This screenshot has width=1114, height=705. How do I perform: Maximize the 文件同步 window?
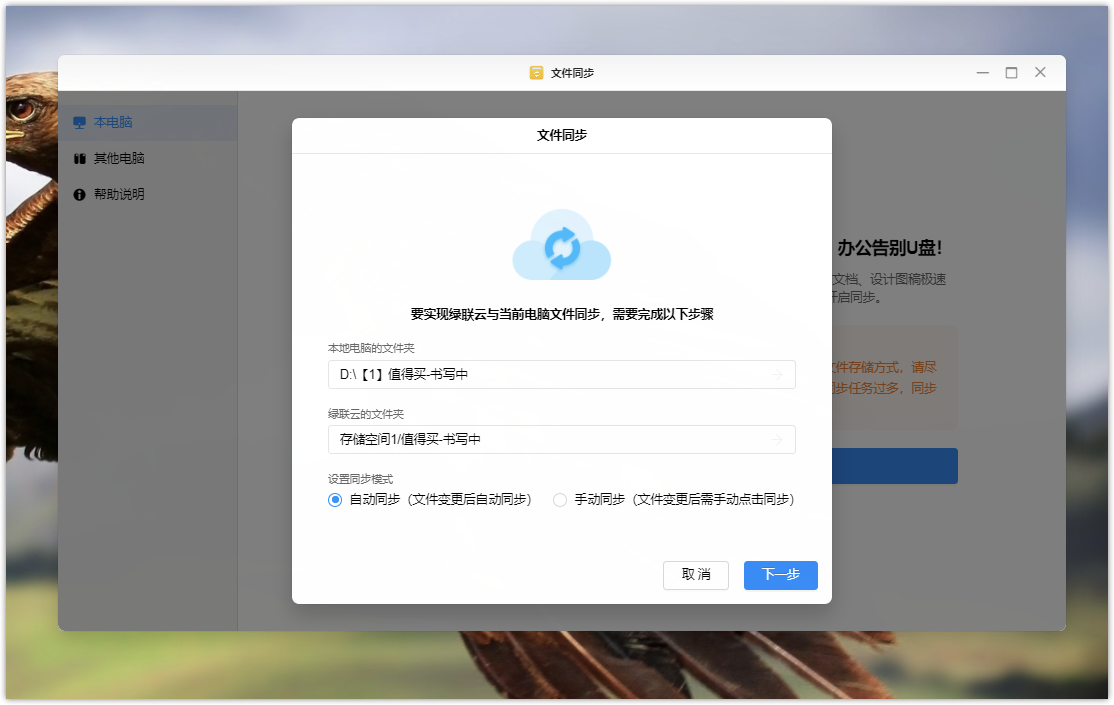click(1011, 73)
